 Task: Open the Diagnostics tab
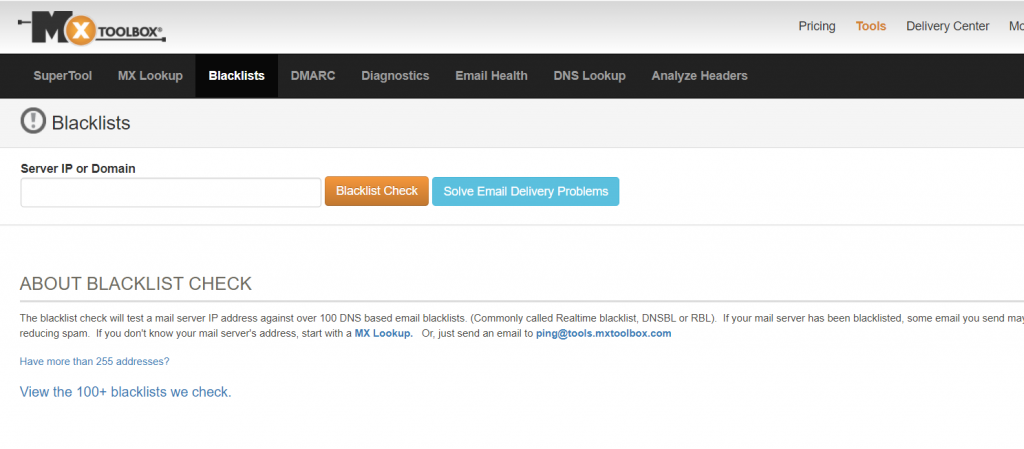tap(395, 76)
